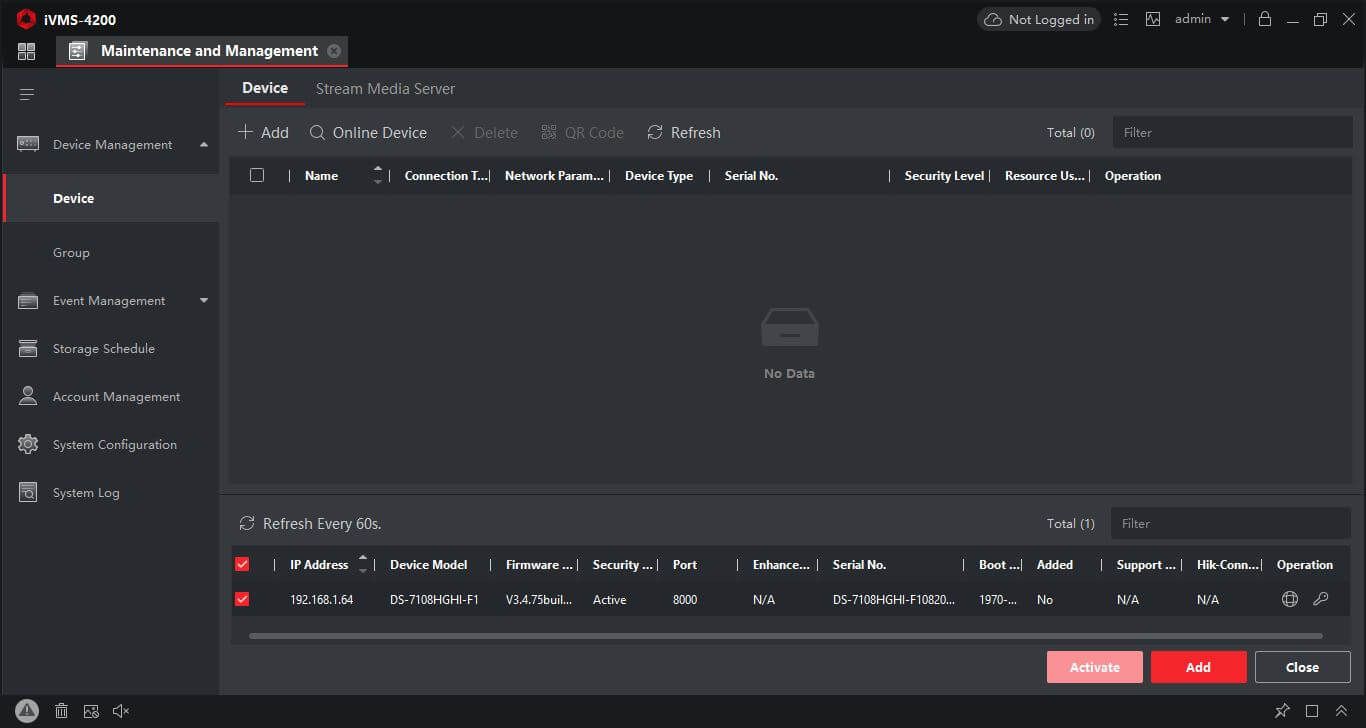Click the window square icon in status bar
Screen dimensions: 1366x728
[x=1312, y=712]
